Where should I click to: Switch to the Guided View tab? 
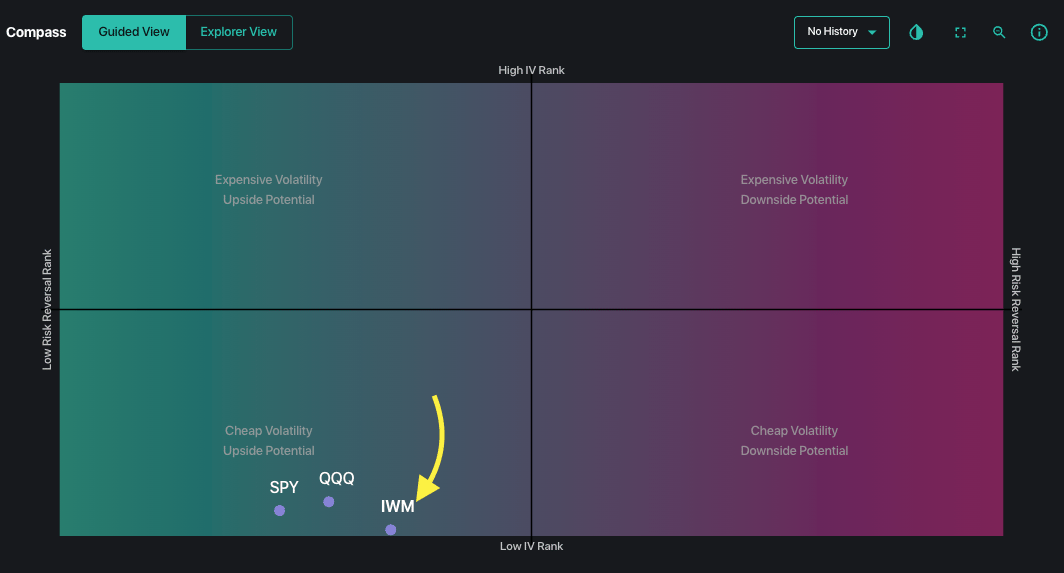134,32
